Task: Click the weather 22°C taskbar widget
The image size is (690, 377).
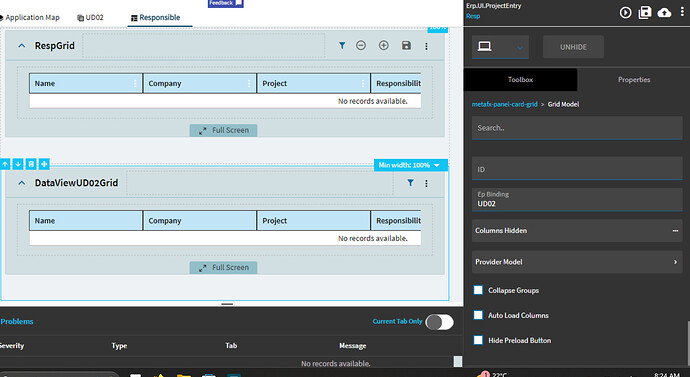Action: [493, 374]
